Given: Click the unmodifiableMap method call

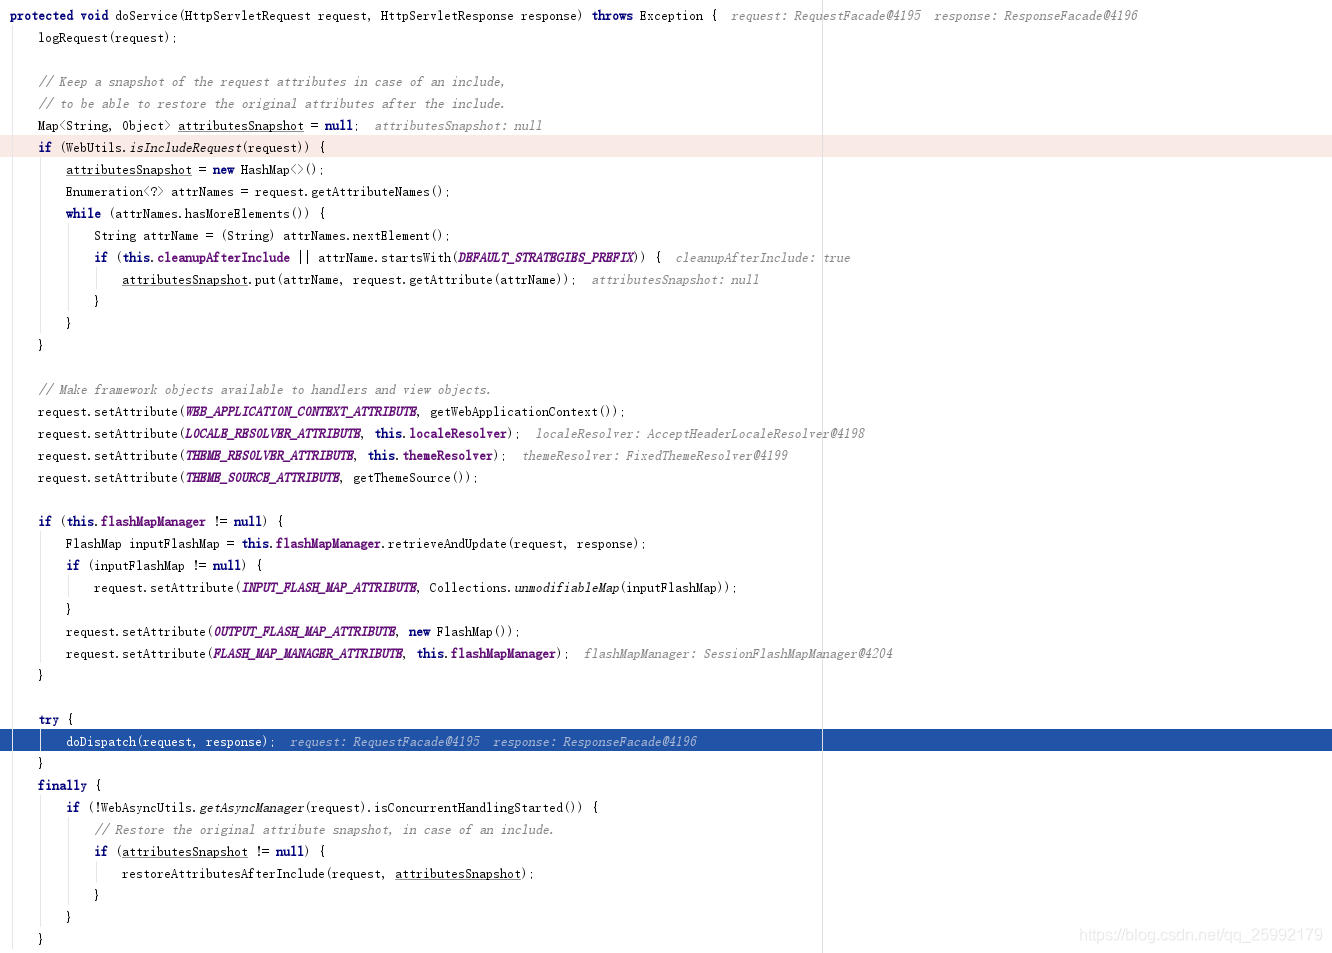Looking at the screenshot, I should (x=567, y=588).
